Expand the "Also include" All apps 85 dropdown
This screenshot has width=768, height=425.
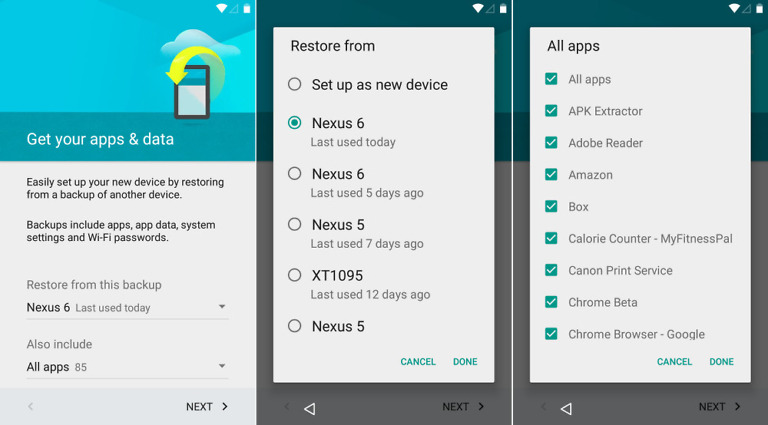click(x=127, y=367)
